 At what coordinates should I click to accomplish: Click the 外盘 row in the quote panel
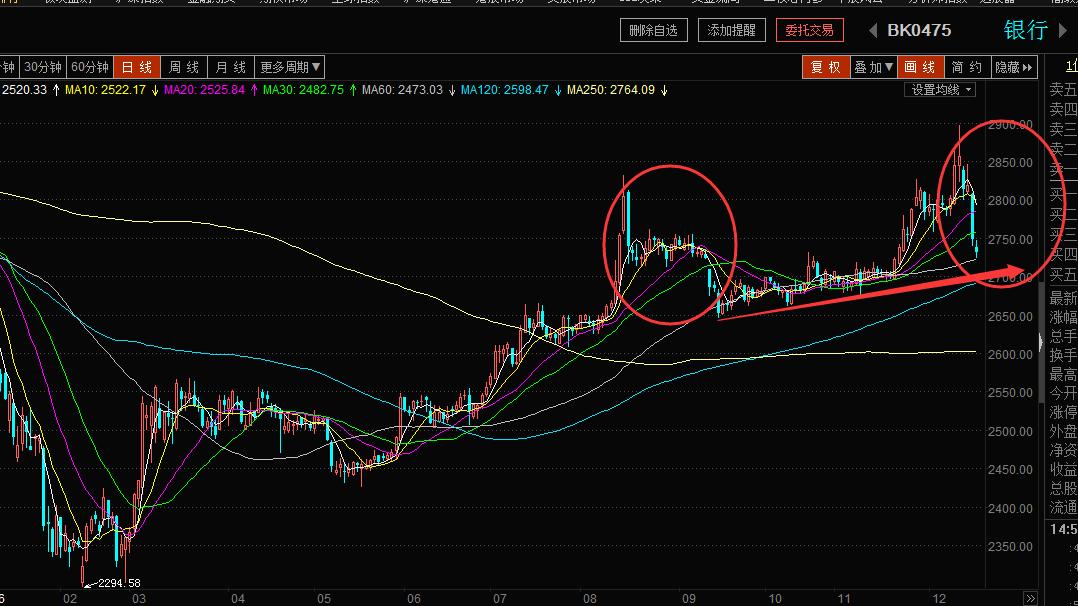click(x=1063, y=432)
